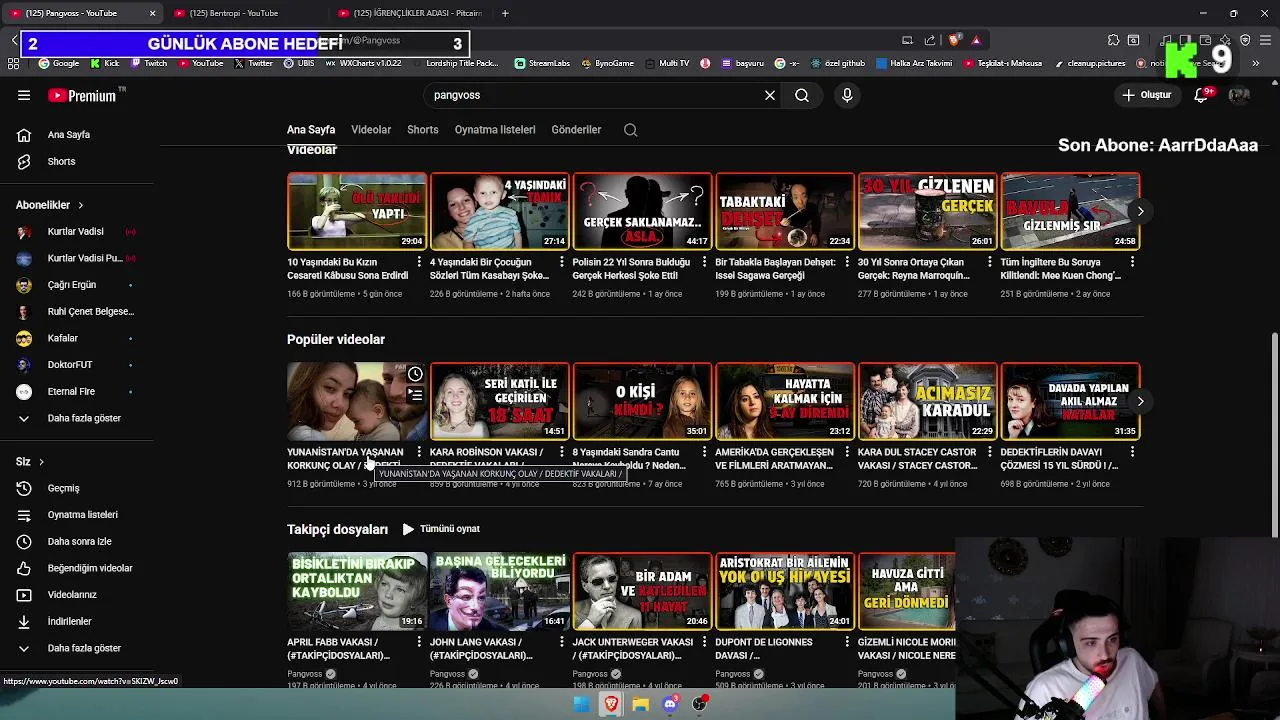Open the Kick bookmark
Image resolution: width=1280 pixels, height=720 pixels.
[x=104, y=63]
